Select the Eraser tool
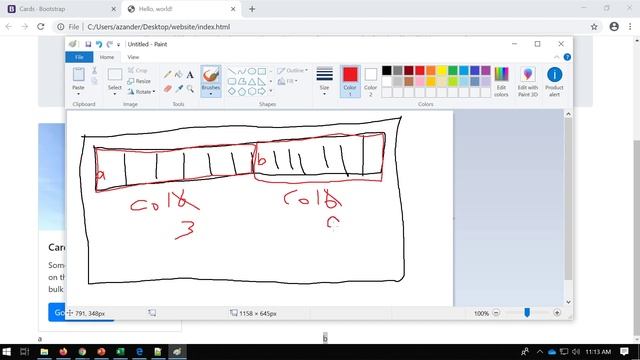The image size is (640, 360). coord(167,88)
